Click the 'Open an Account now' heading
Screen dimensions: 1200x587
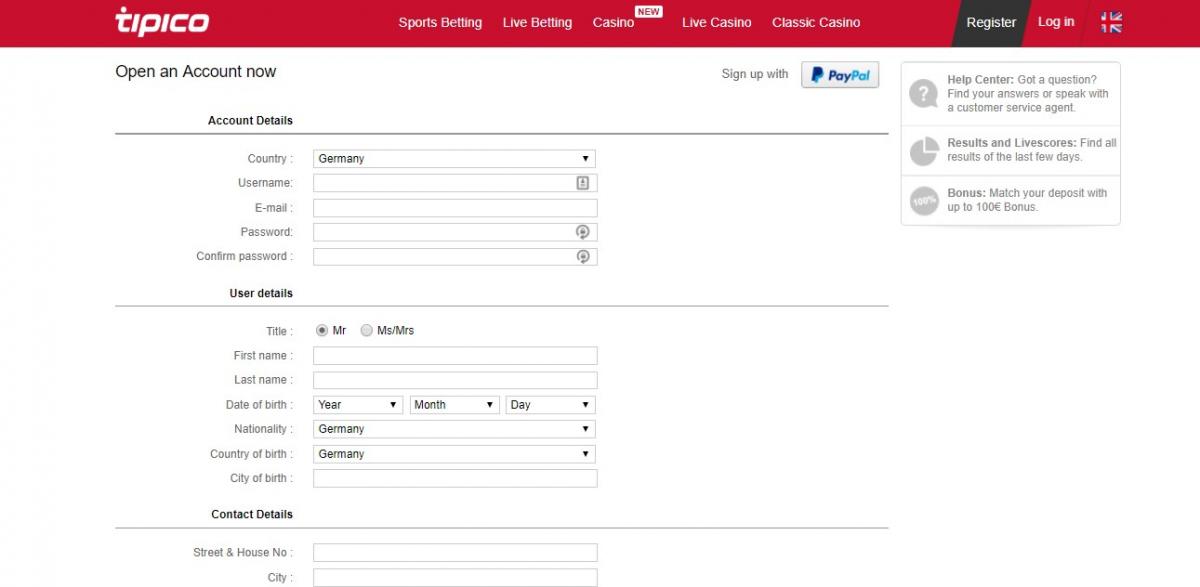point(196,72)
